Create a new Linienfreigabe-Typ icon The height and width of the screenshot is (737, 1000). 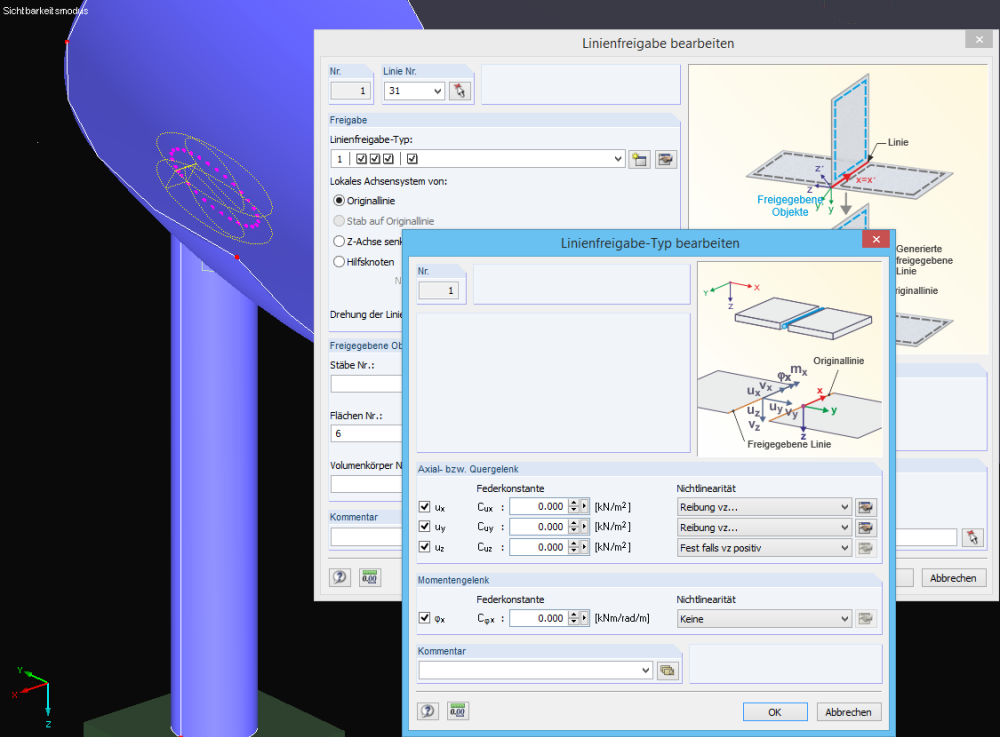(x=639, y=159)
